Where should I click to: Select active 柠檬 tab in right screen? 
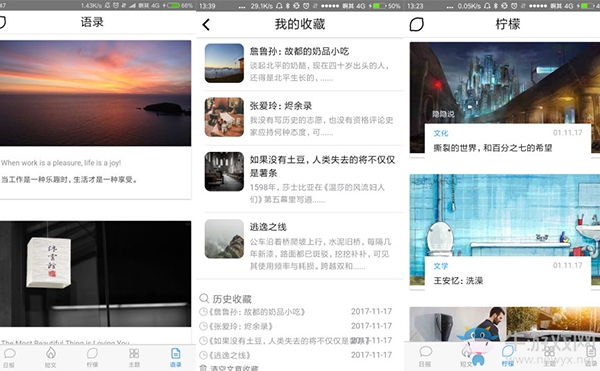[508, 357]
